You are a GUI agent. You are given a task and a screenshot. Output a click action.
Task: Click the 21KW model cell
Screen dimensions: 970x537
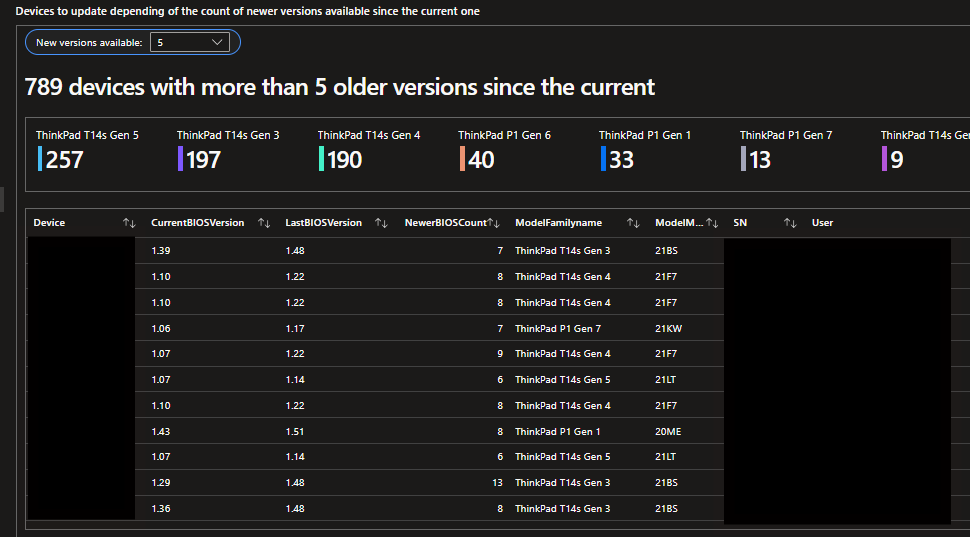pos(668,329)
